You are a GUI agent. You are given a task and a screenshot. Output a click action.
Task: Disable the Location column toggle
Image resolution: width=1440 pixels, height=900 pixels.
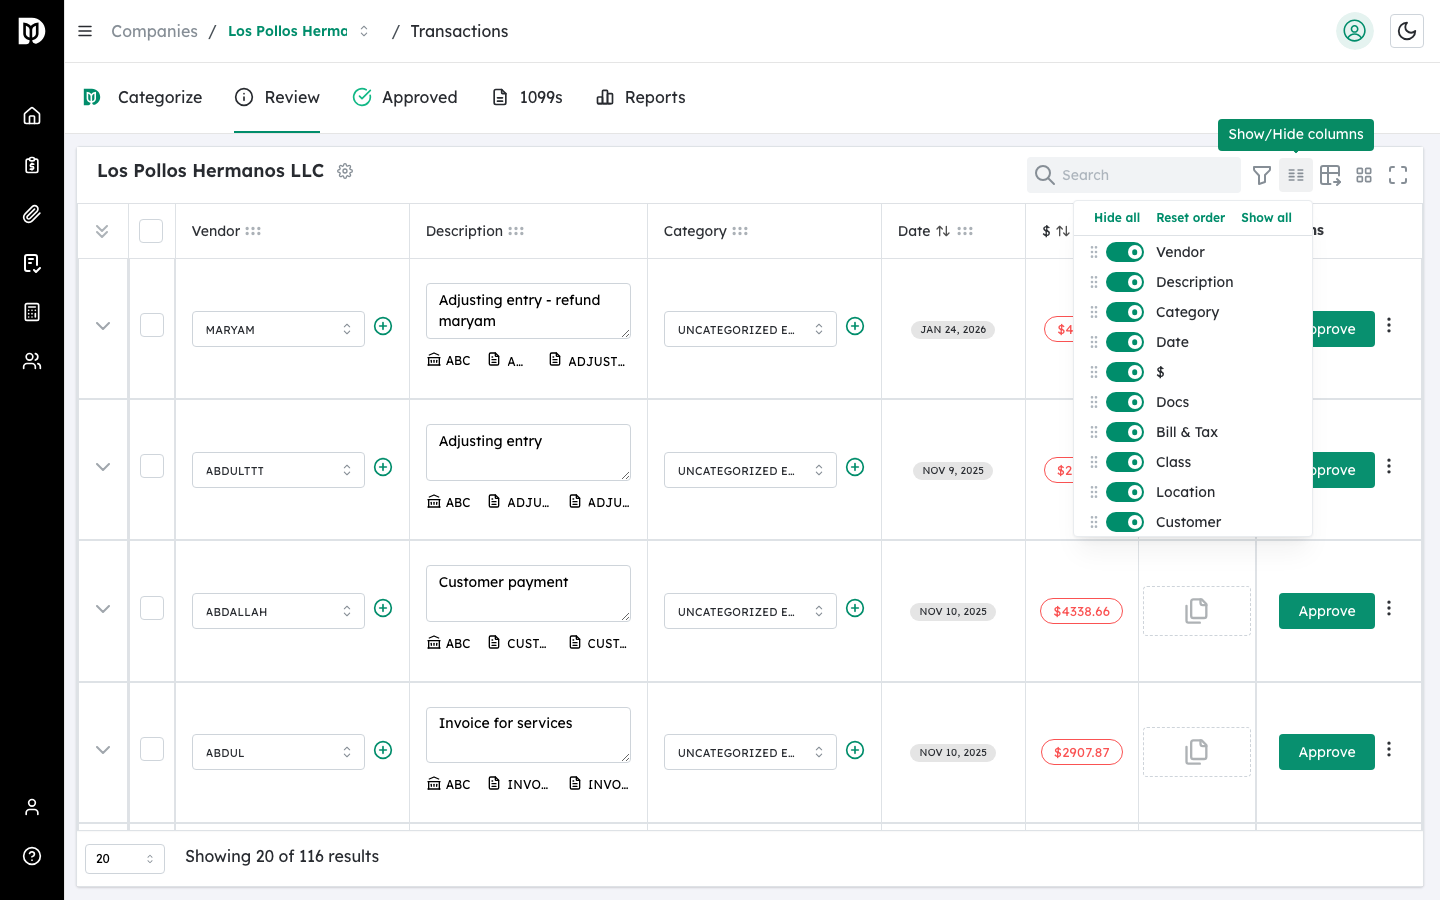click(x=1125, y=491)
